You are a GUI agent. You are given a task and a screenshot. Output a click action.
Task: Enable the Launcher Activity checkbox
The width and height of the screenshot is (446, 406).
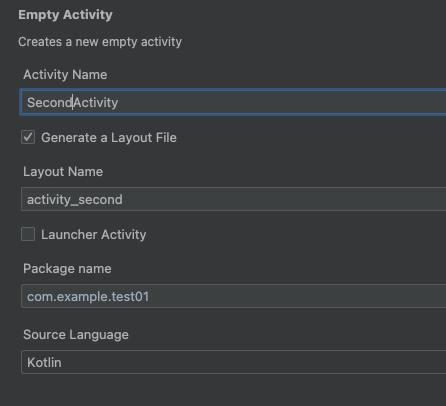28,234
